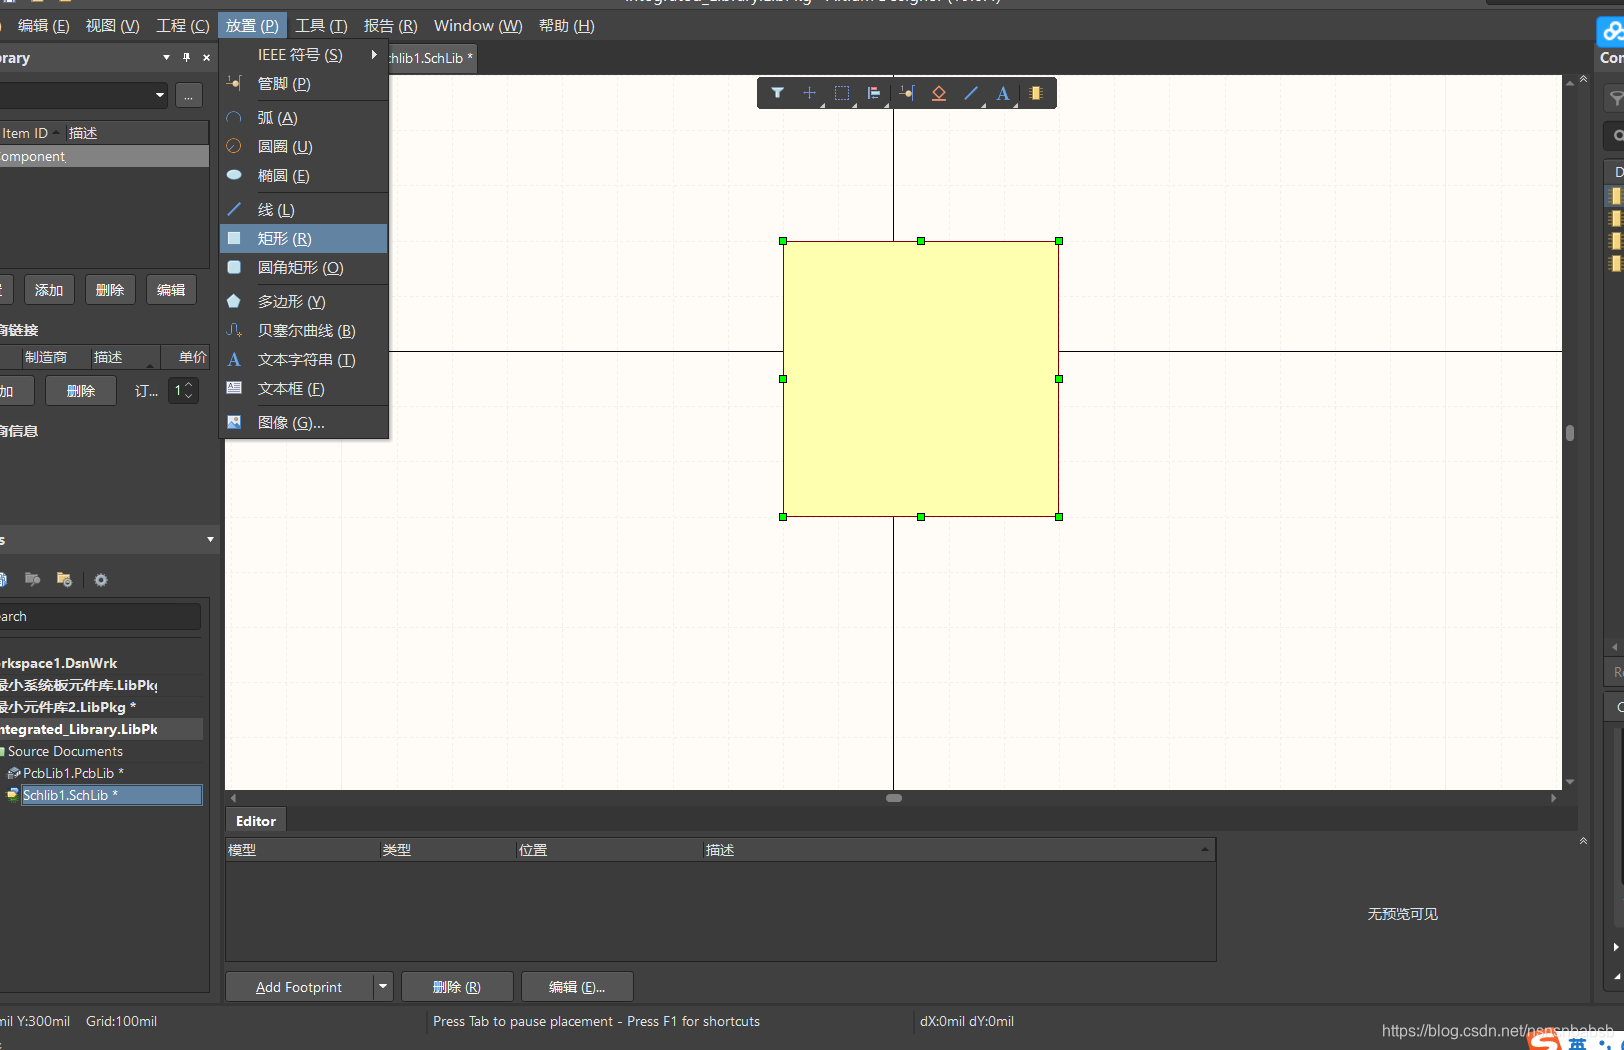1624x1050 pixels.
Task: Select Schlib1.SchLib in project tree
Action: (111, 795)
